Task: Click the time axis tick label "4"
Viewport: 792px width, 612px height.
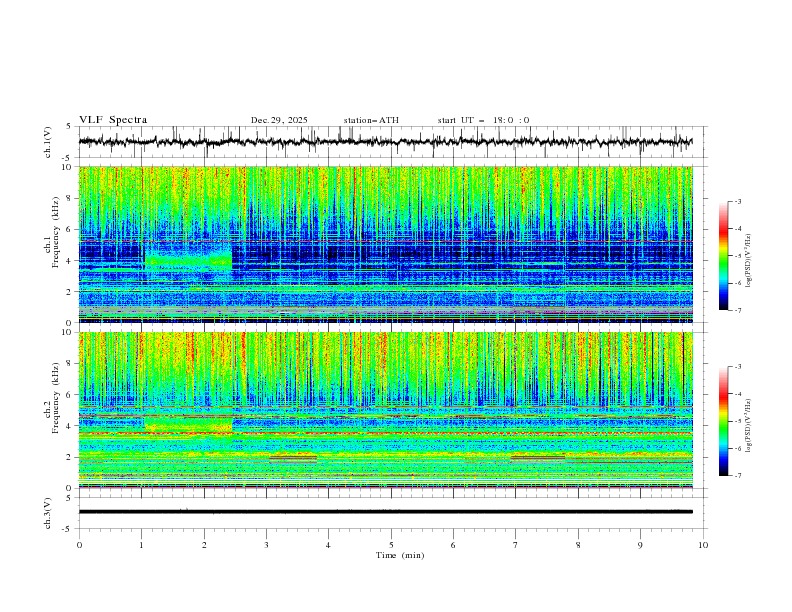Action: [x=328, y=545]
